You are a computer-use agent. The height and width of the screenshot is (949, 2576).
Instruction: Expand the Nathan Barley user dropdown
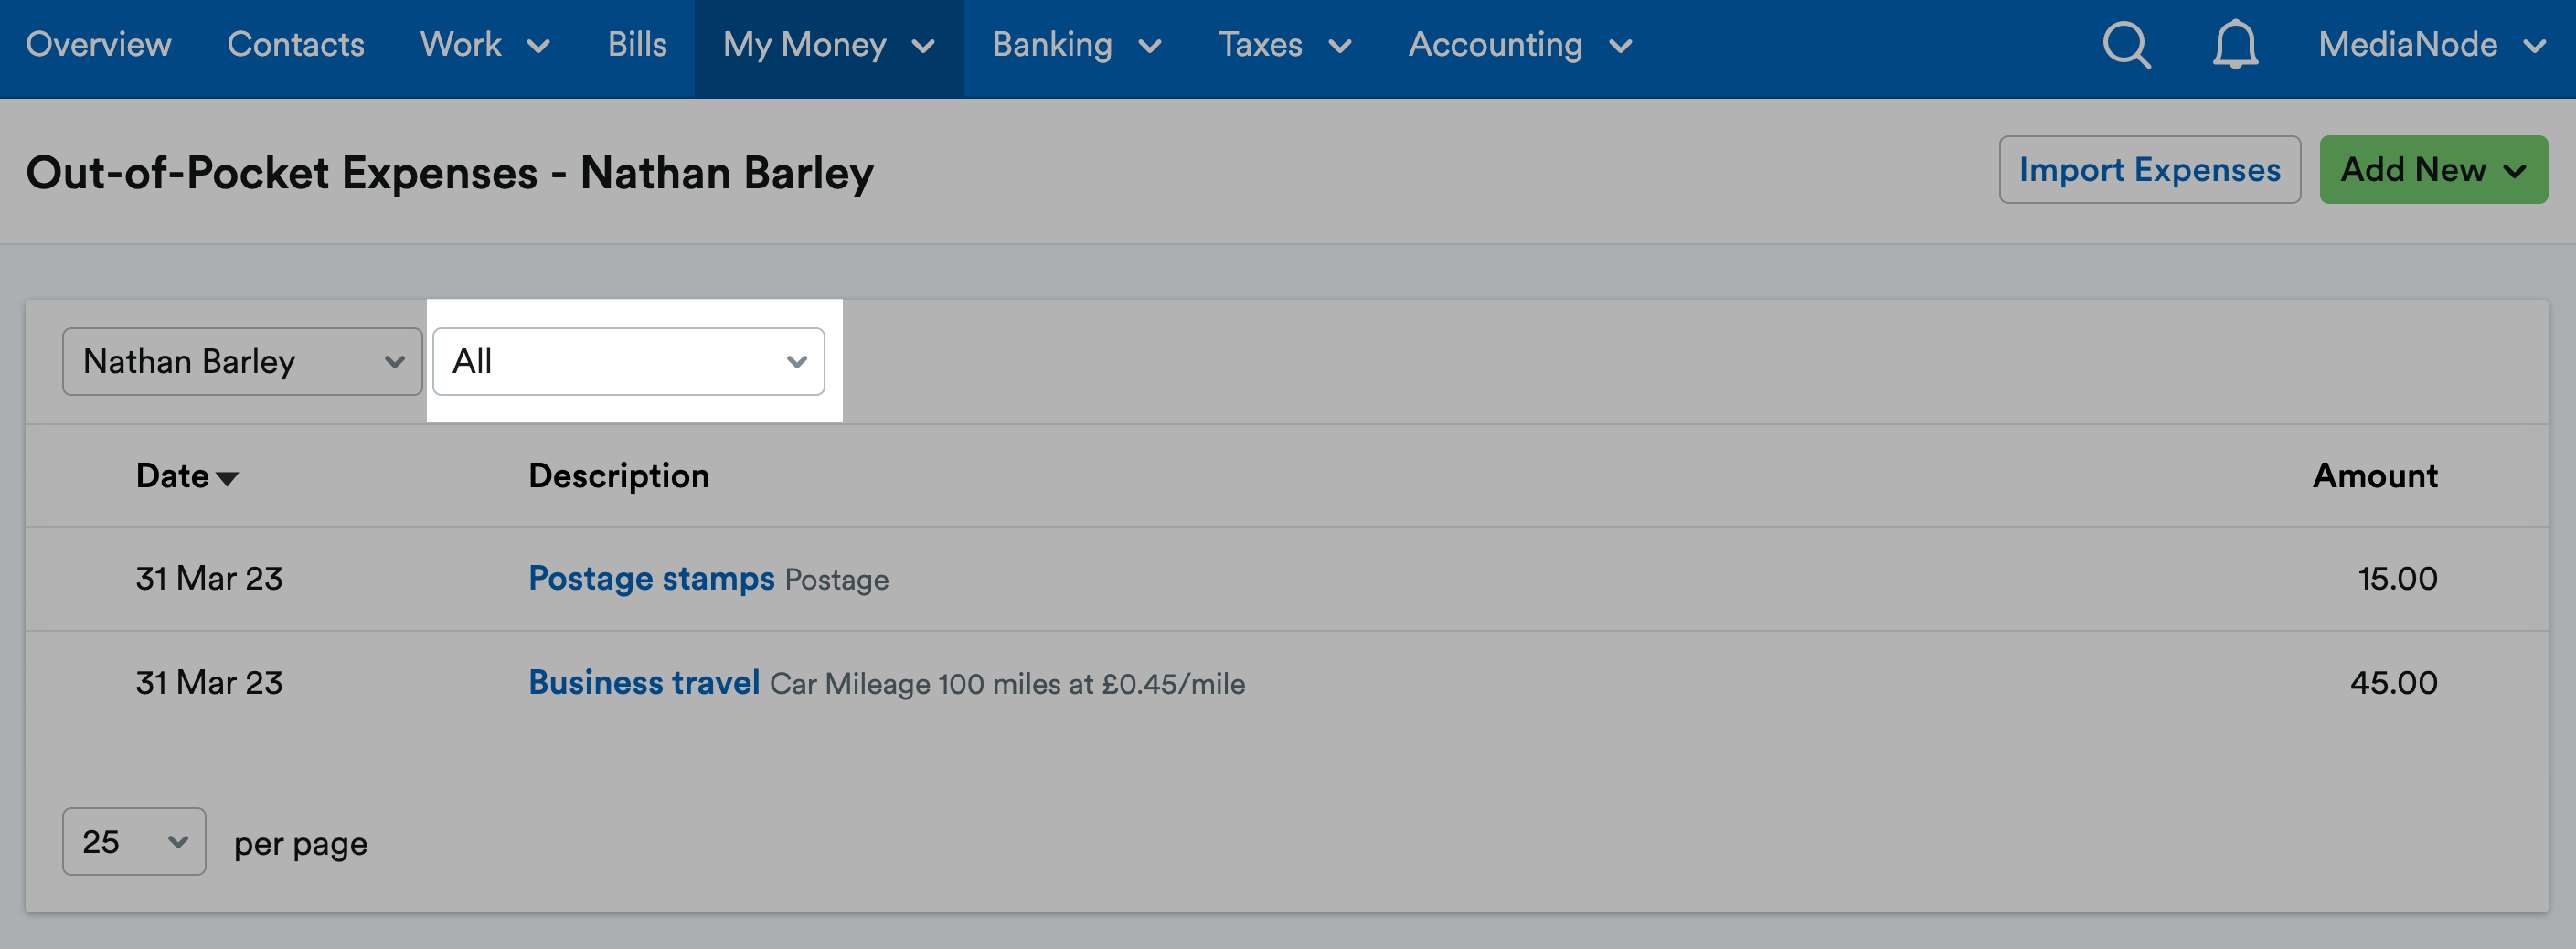click(x=242, y=361)
